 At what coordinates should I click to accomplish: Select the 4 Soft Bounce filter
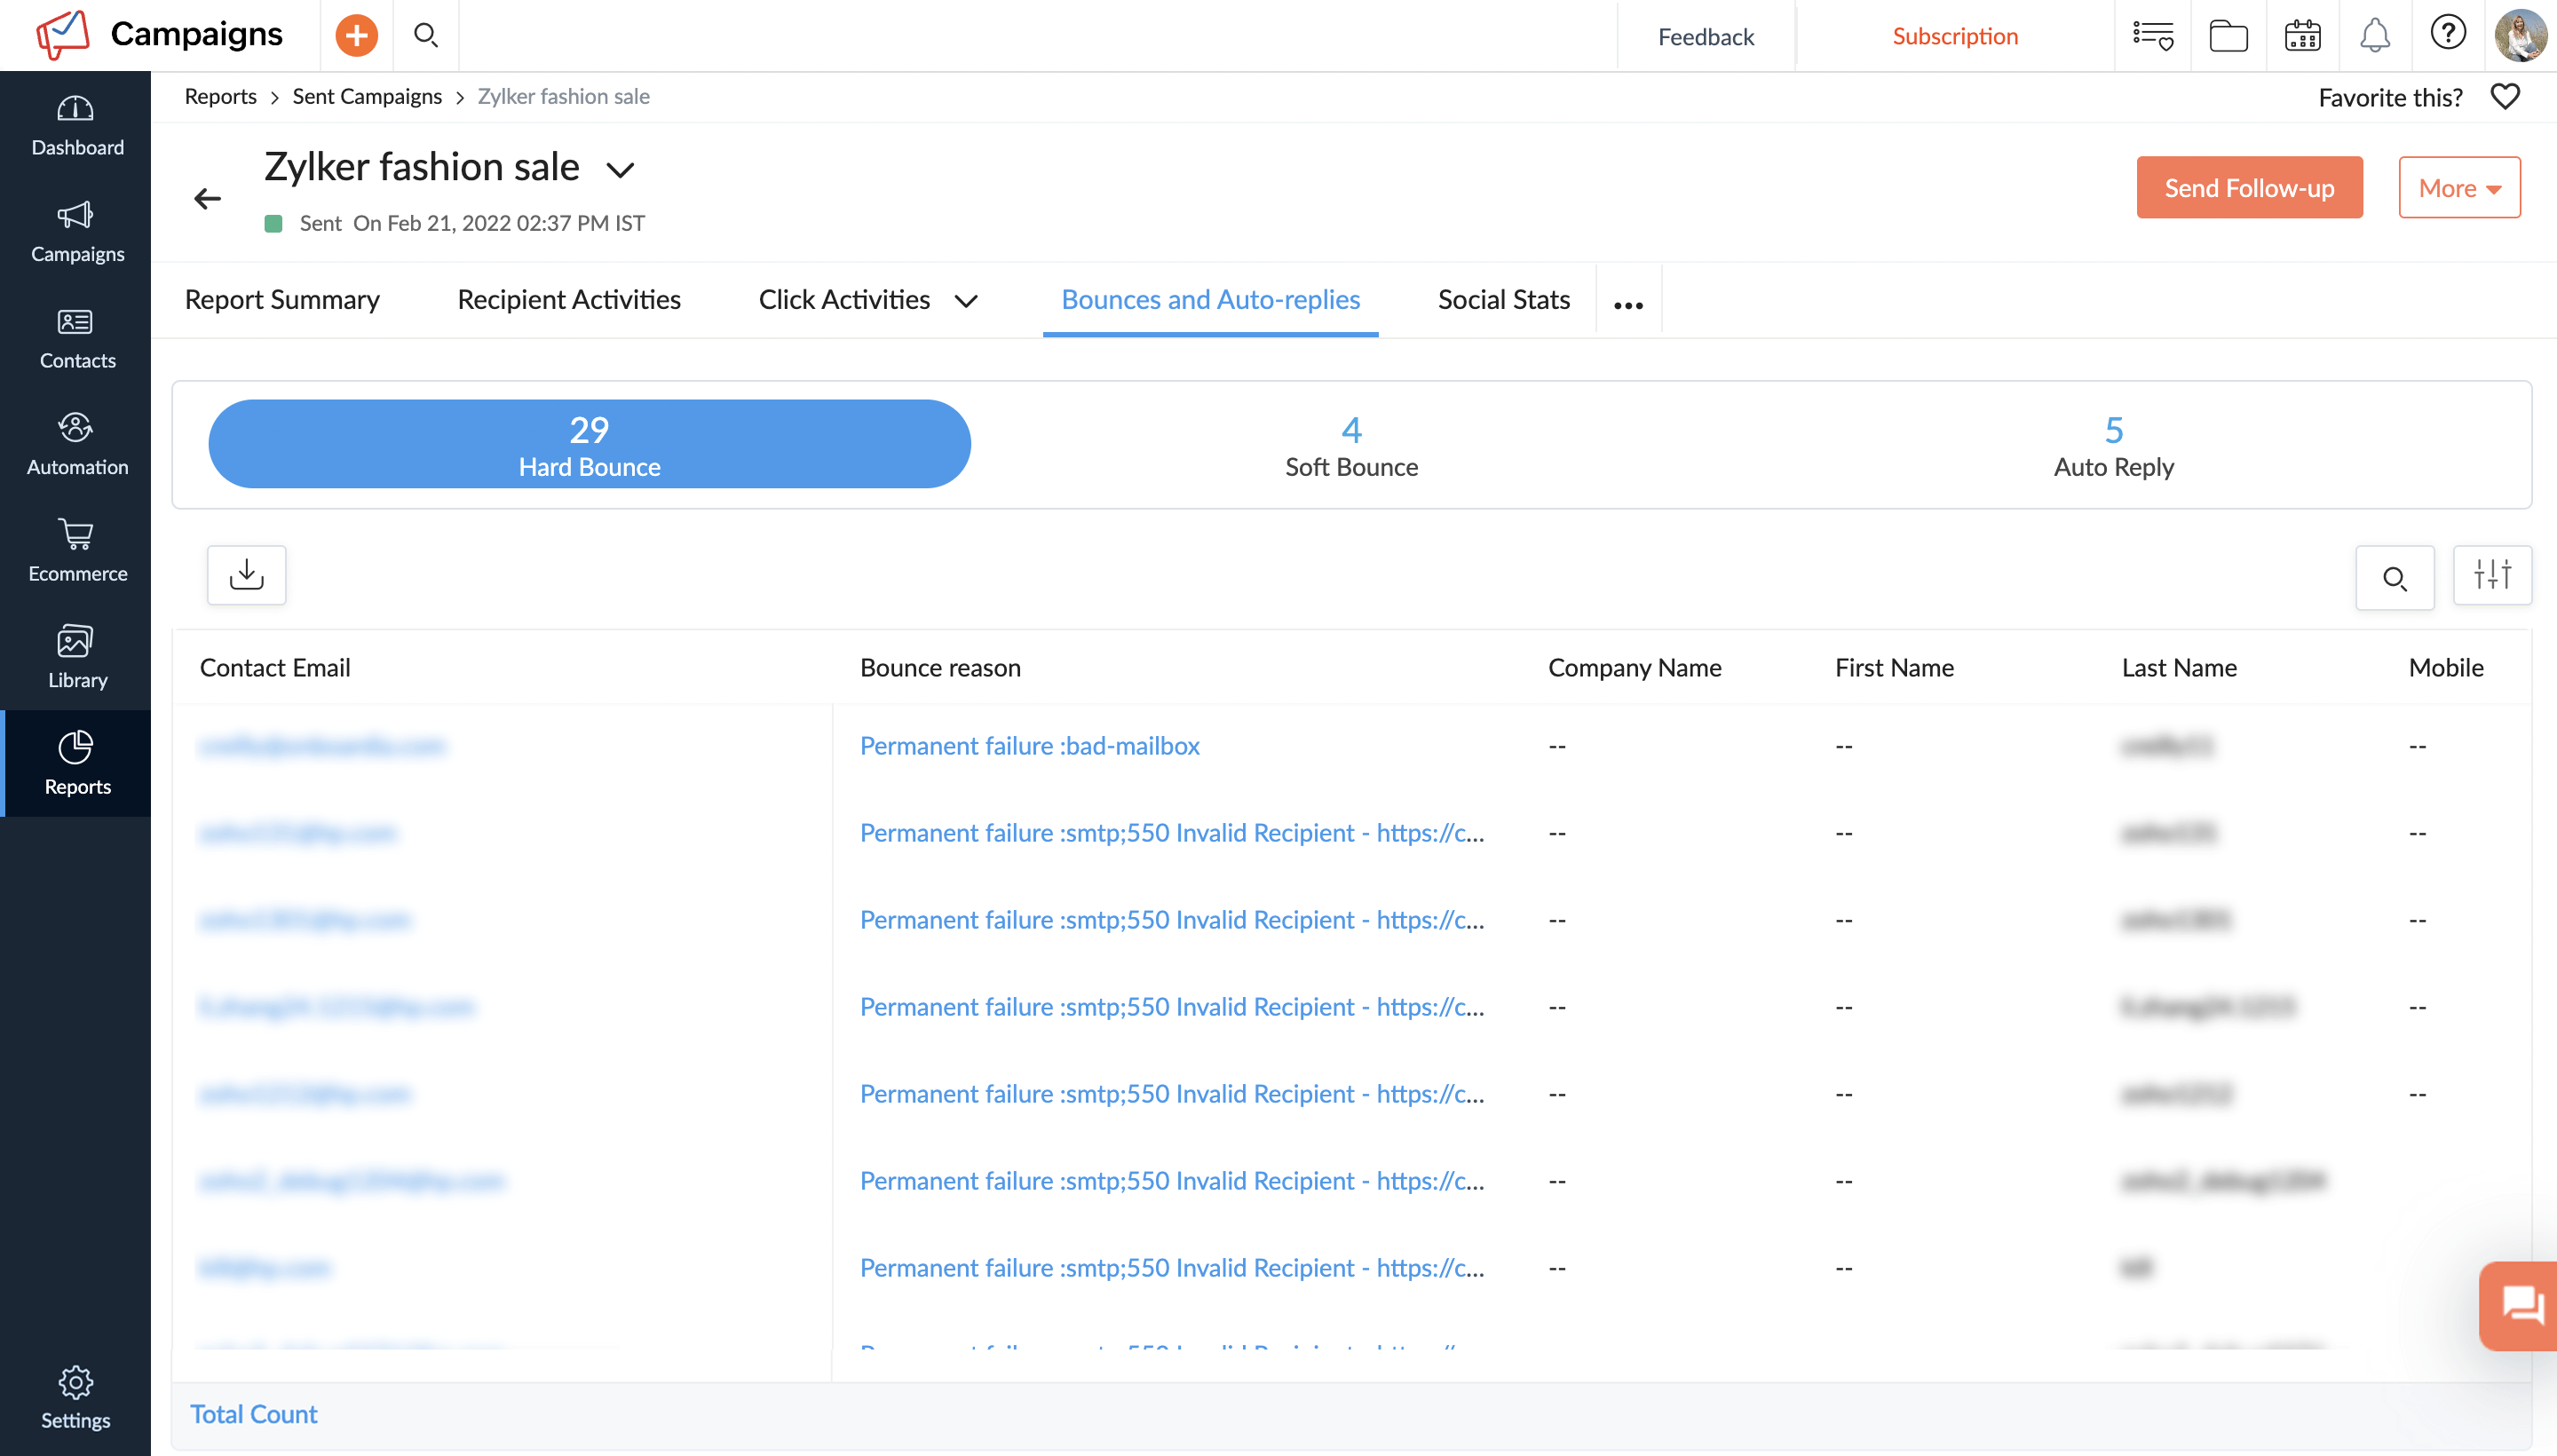pos(1351,446)
